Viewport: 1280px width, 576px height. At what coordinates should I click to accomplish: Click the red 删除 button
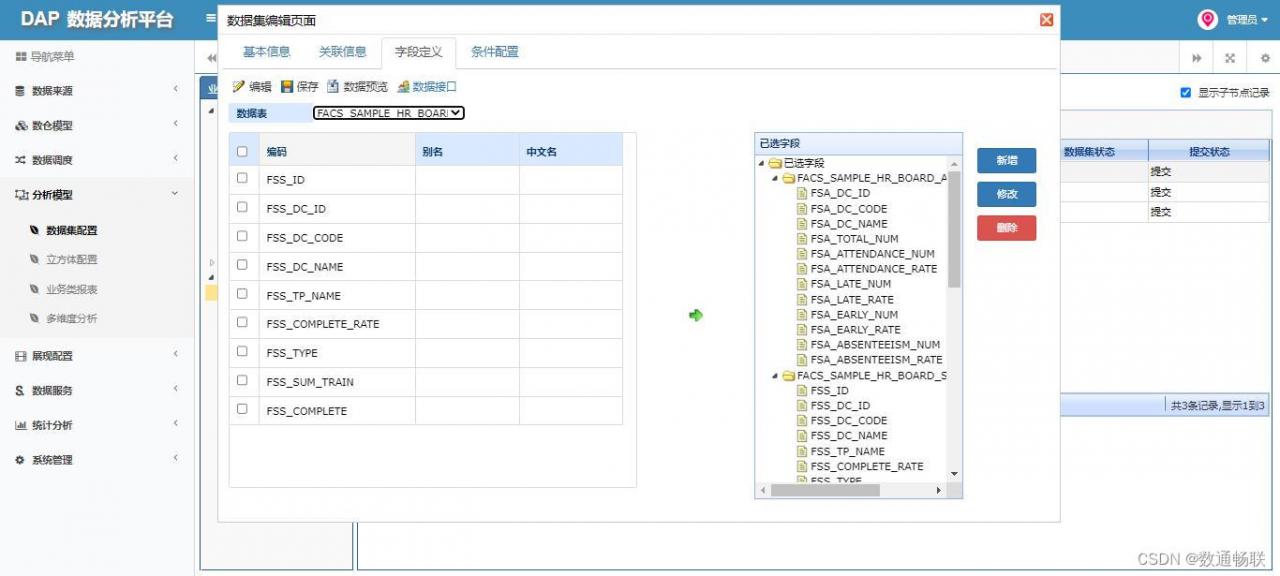coord(1006,228)
